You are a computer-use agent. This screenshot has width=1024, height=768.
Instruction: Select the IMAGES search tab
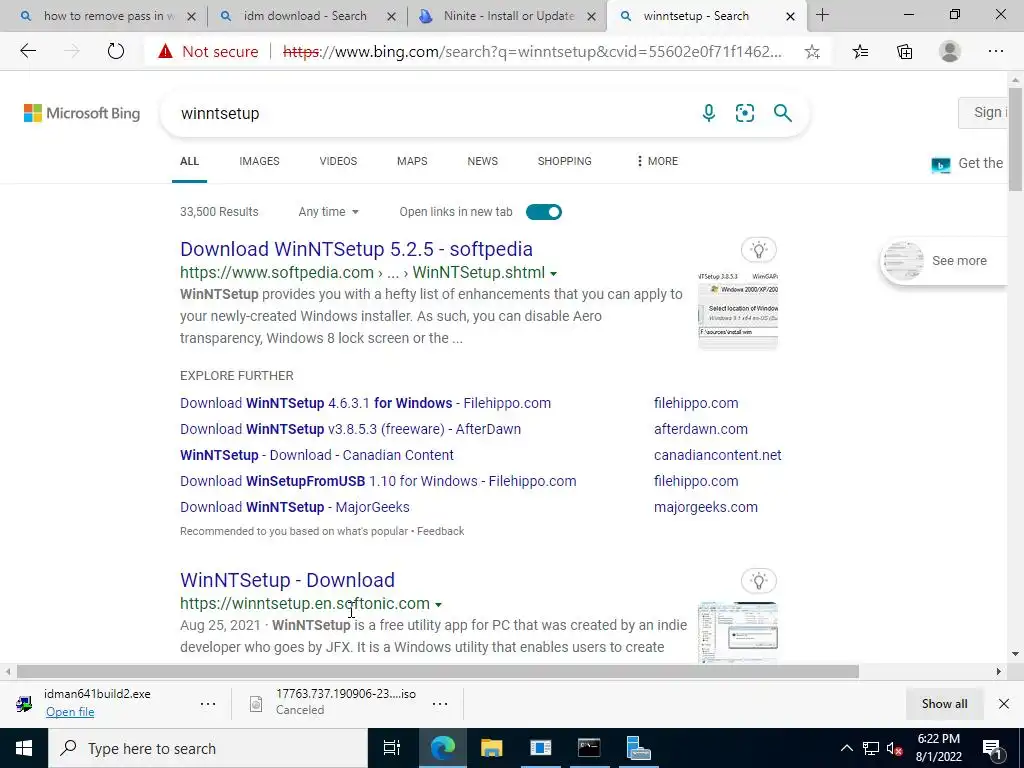[259, 161]
